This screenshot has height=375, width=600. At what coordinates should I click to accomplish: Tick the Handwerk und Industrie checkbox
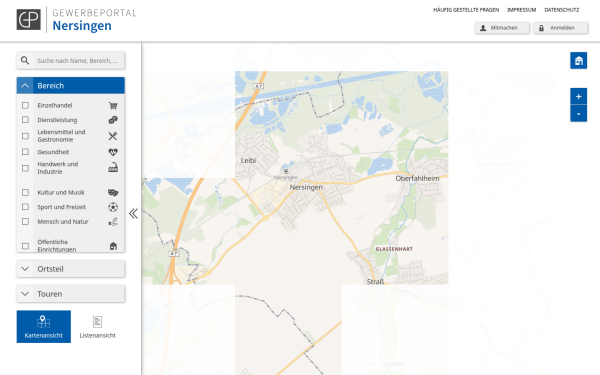tap(25, 168)
